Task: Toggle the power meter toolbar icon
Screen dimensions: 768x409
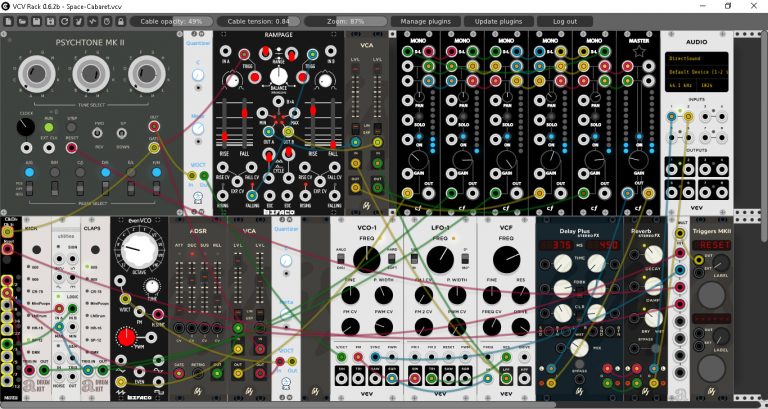Action: tap(106, 22)
